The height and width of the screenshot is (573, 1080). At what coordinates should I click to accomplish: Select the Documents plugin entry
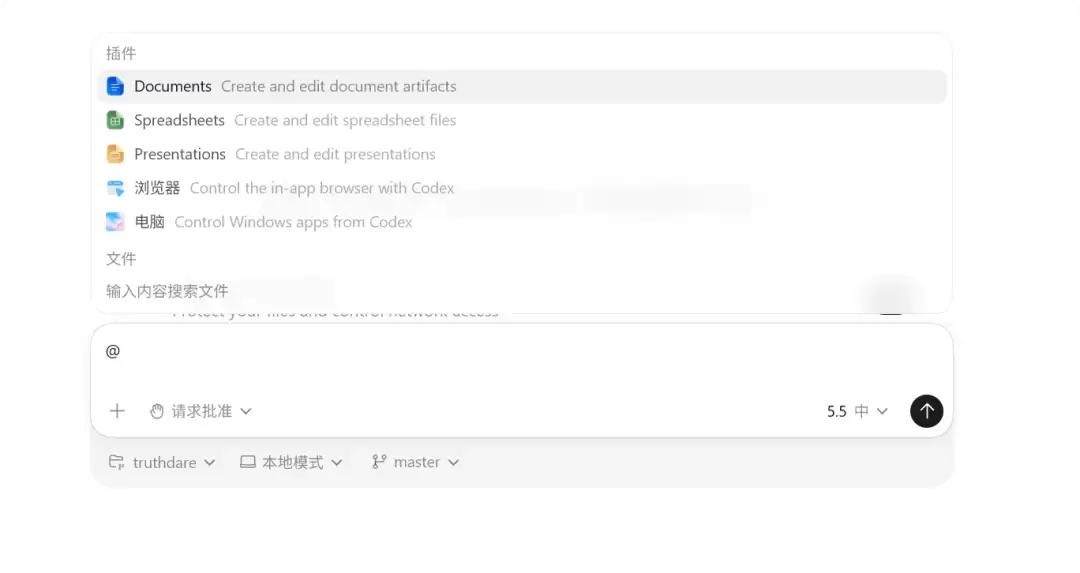(x=522, y=87)
